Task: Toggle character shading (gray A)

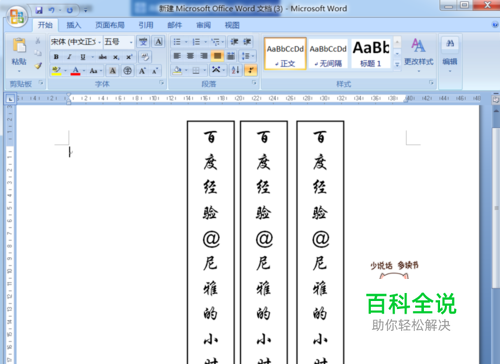Action: tap(112, 70)
